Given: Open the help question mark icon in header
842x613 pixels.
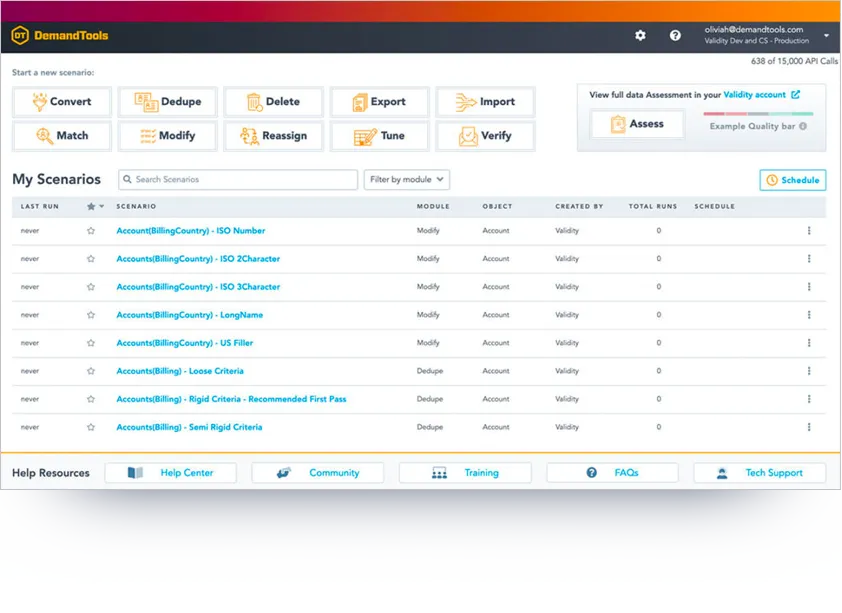Looking at the screenshot, I should click(675, 35).
